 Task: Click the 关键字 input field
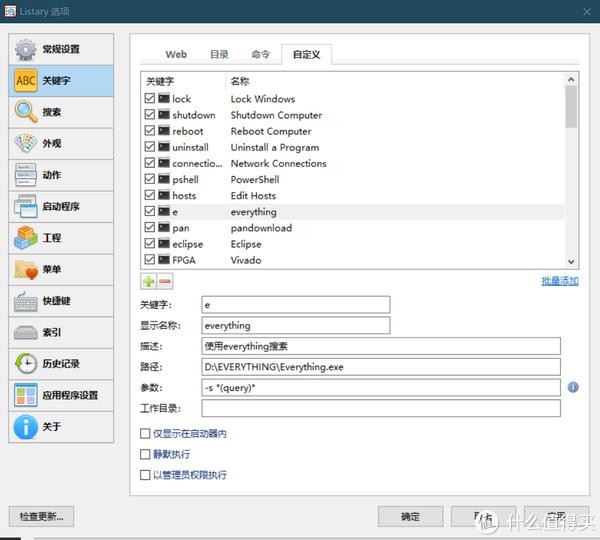coord(296,305)
